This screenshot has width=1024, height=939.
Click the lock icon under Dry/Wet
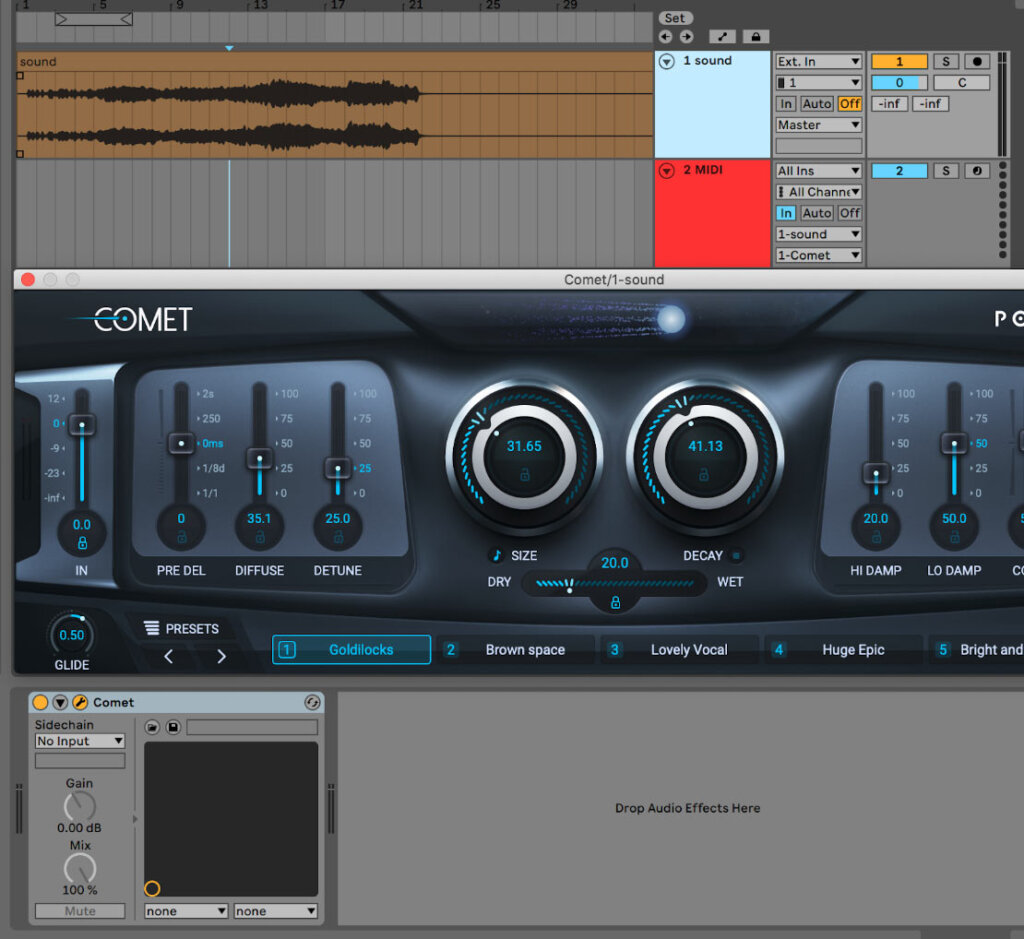tap(615, 602)
